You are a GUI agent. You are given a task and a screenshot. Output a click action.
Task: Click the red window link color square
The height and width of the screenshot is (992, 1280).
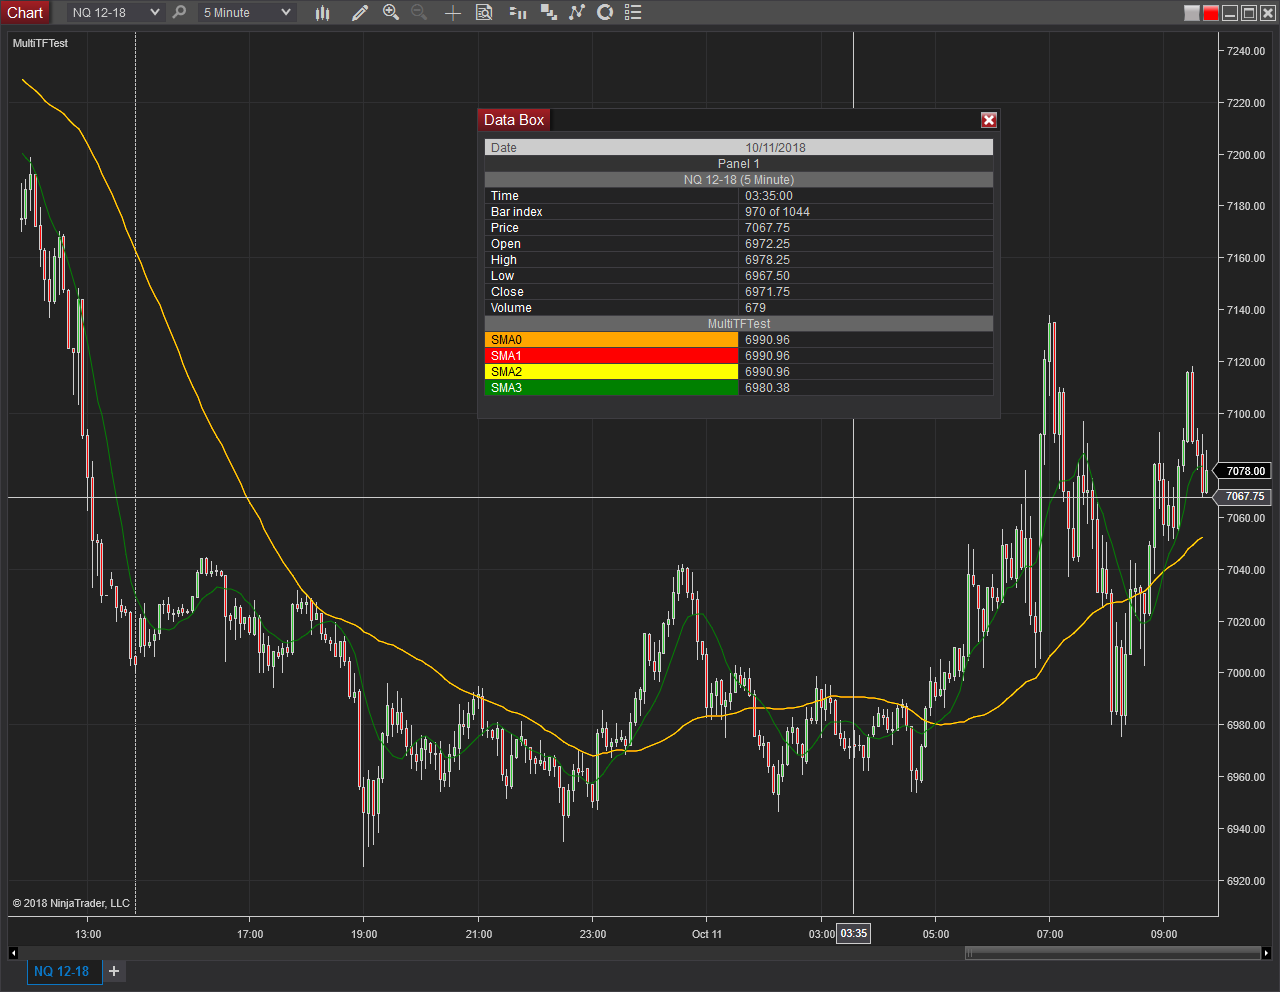(1211, 13)
